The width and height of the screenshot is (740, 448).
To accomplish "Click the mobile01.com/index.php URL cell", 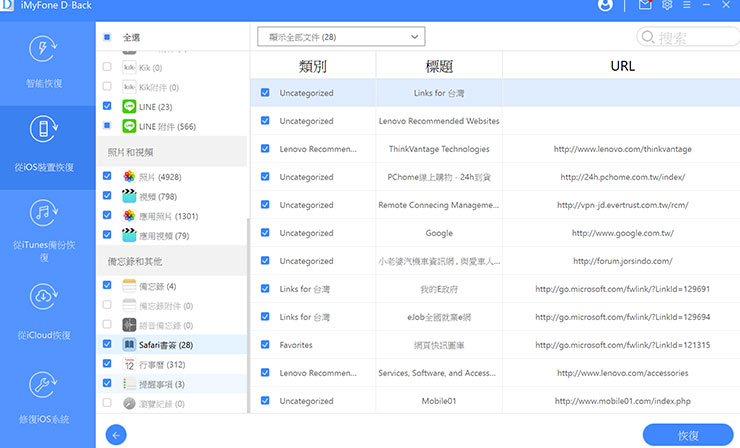I will (x=622, y=401).
